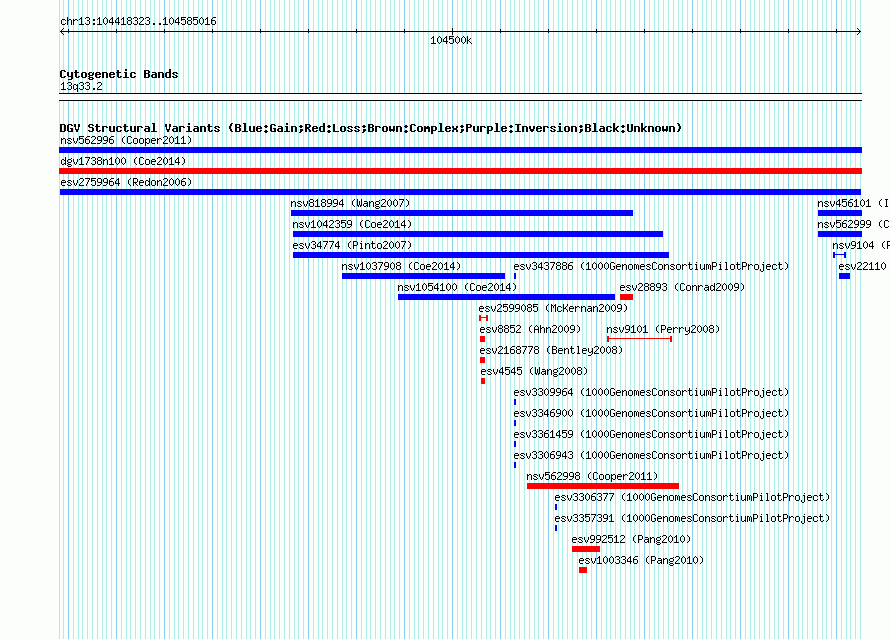The height and width of the screenshot is (639, 890).
Task: Open esv3437886 1000GenomesConsortiumPilotProject label
Action: pos(651,266)
